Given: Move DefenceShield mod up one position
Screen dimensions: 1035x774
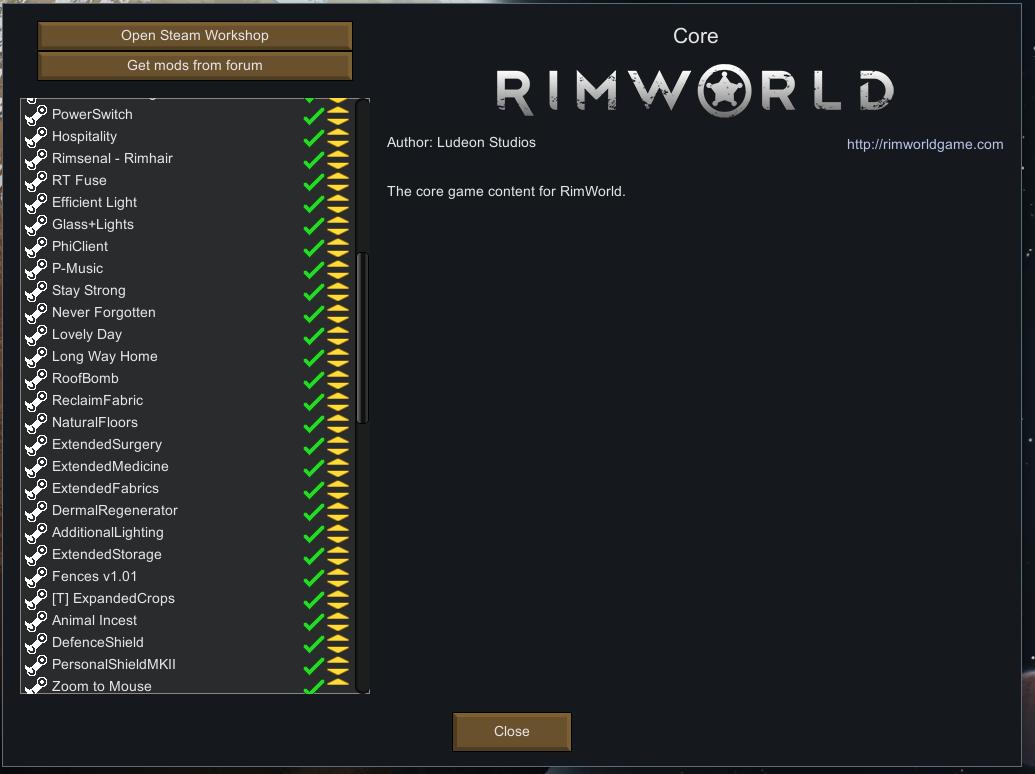Looking at the screenshot, I should (x=338, y=638).
